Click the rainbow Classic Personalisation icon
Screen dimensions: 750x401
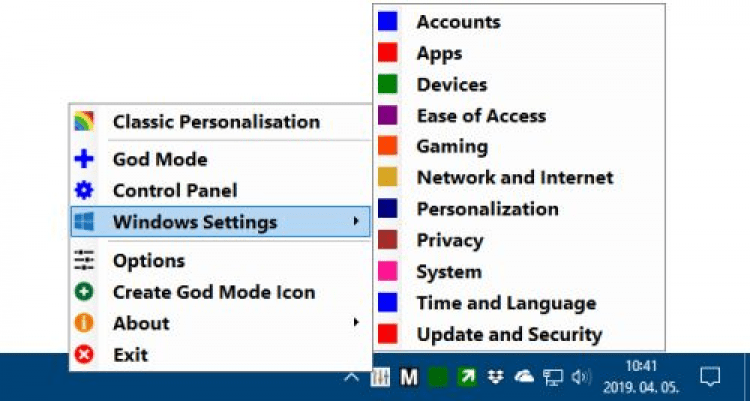pos(84,122)
